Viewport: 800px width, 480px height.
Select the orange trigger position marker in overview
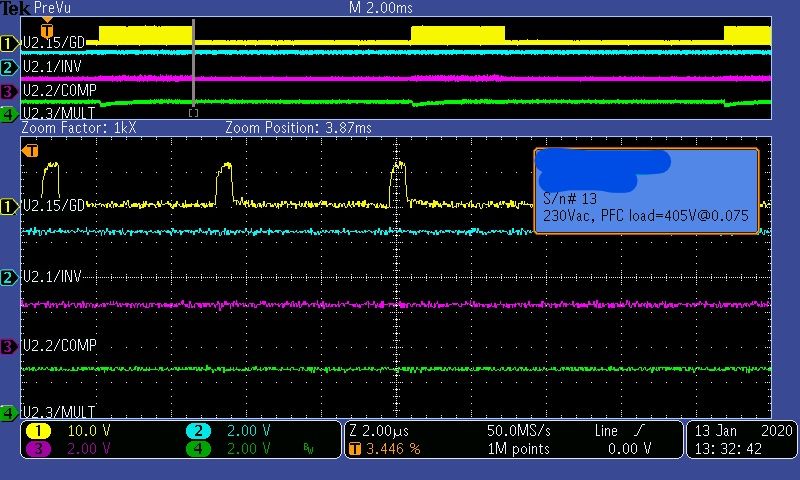coord(47,30)
